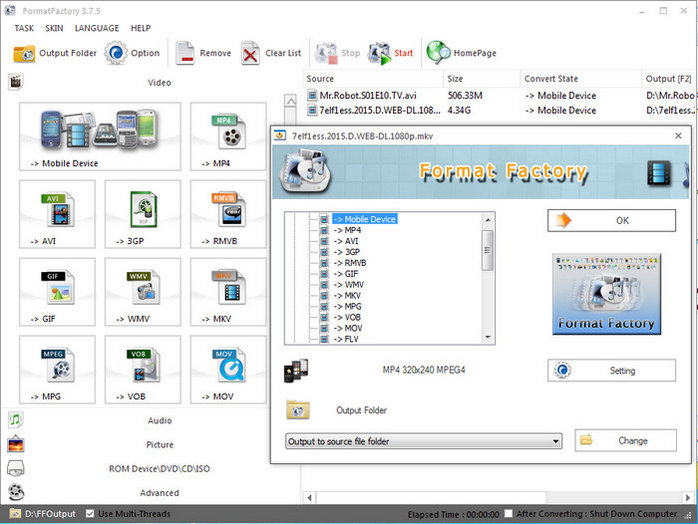This screenshot has height=524, width=698.
Task: Select -> Mobile Device in format tree
Action: tap(365, 219)
